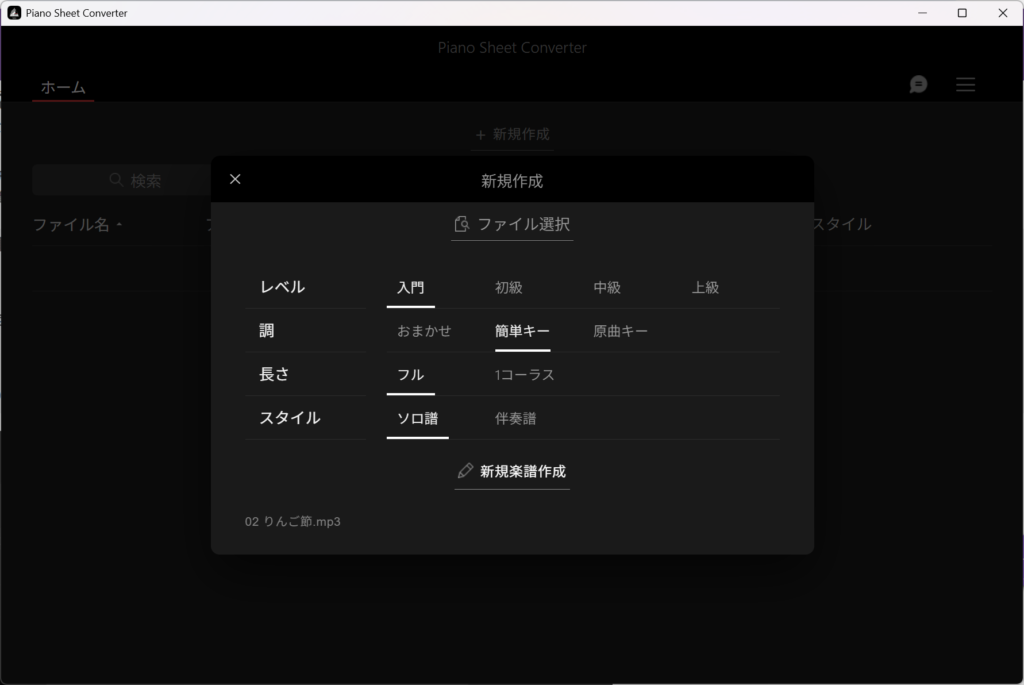Select 入門 level option
Screen dimensions: 1024x685
click(411, 287)
